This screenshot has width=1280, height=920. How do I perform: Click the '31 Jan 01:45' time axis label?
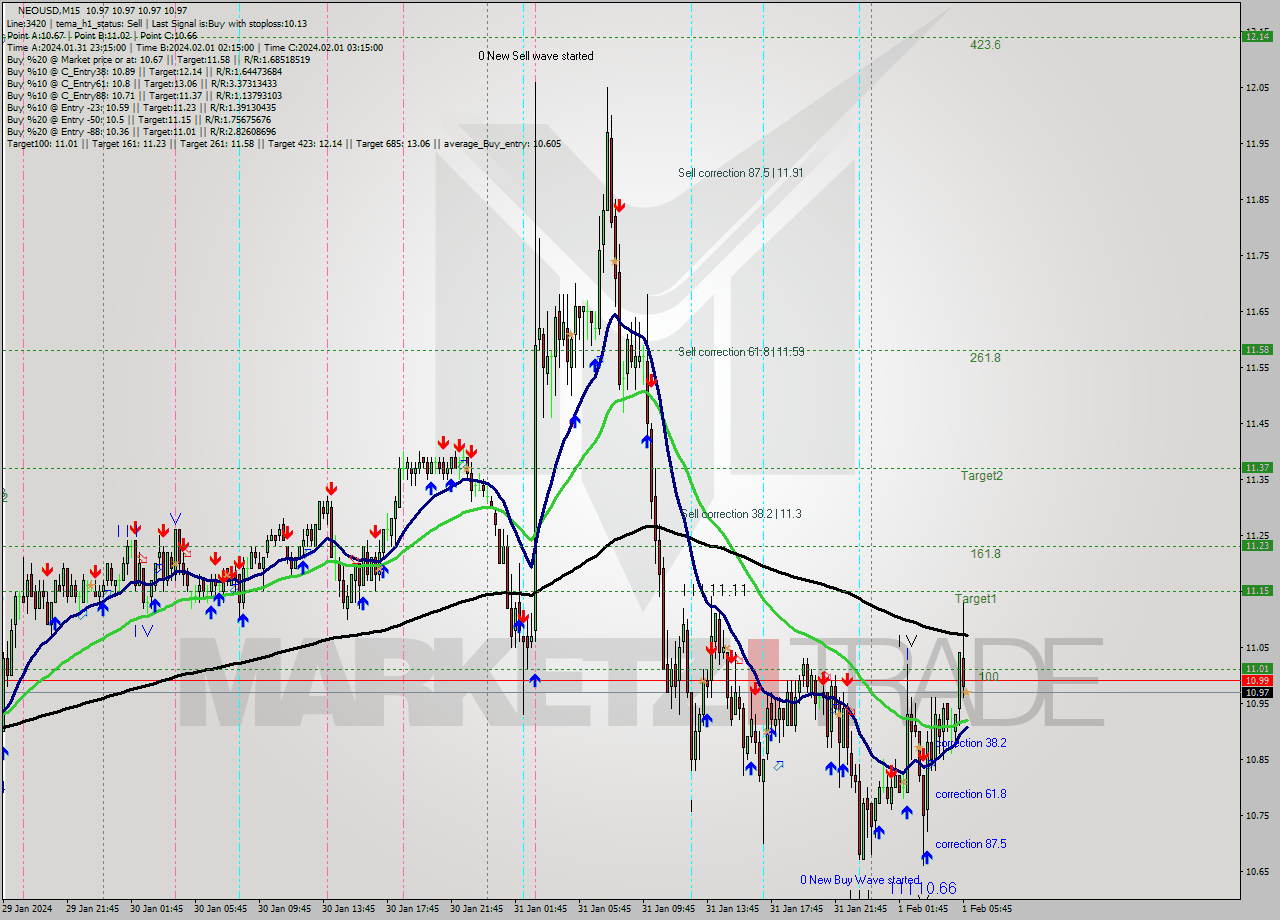(541, 908)
